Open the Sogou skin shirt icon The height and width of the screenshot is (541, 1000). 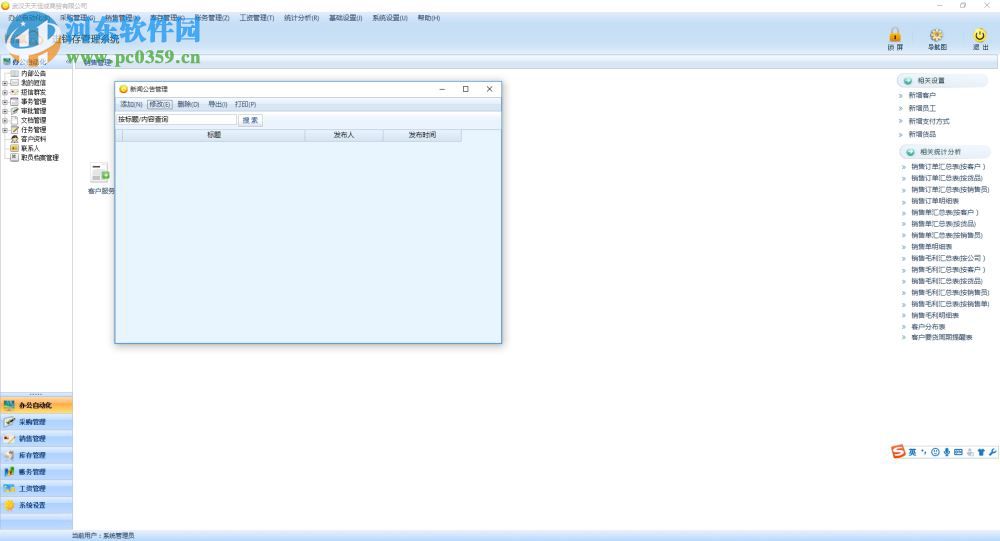pyautogui.click(x=981, y=452)
